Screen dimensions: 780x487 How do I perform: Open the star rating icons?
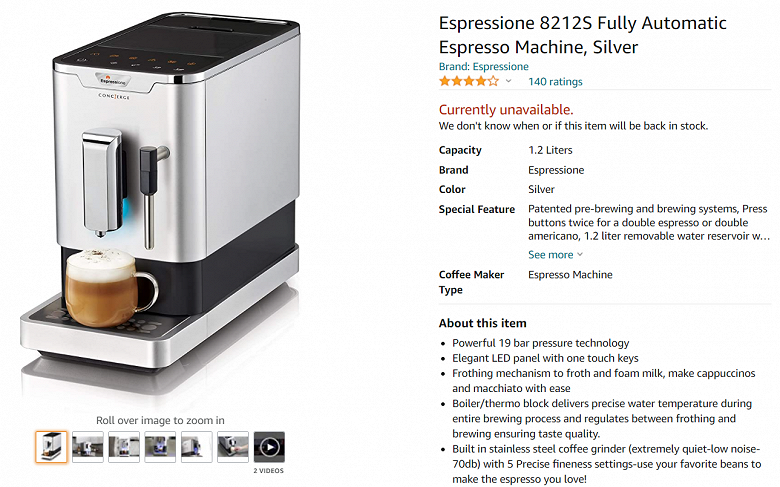(469, 81)
